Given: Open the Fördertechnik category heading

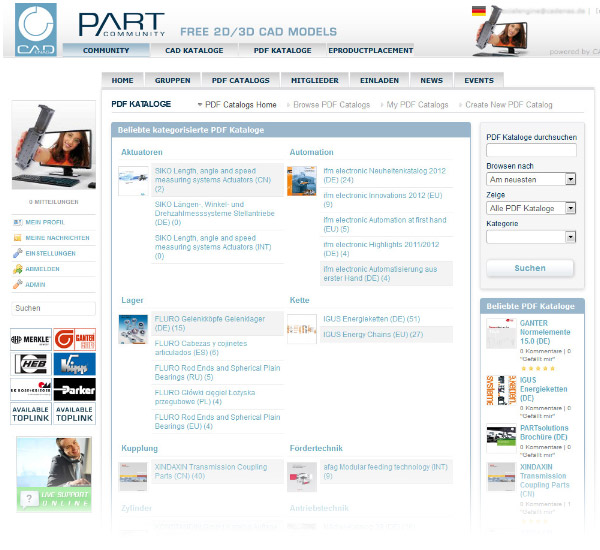Looking at the screenshot, I should (316, 448).
